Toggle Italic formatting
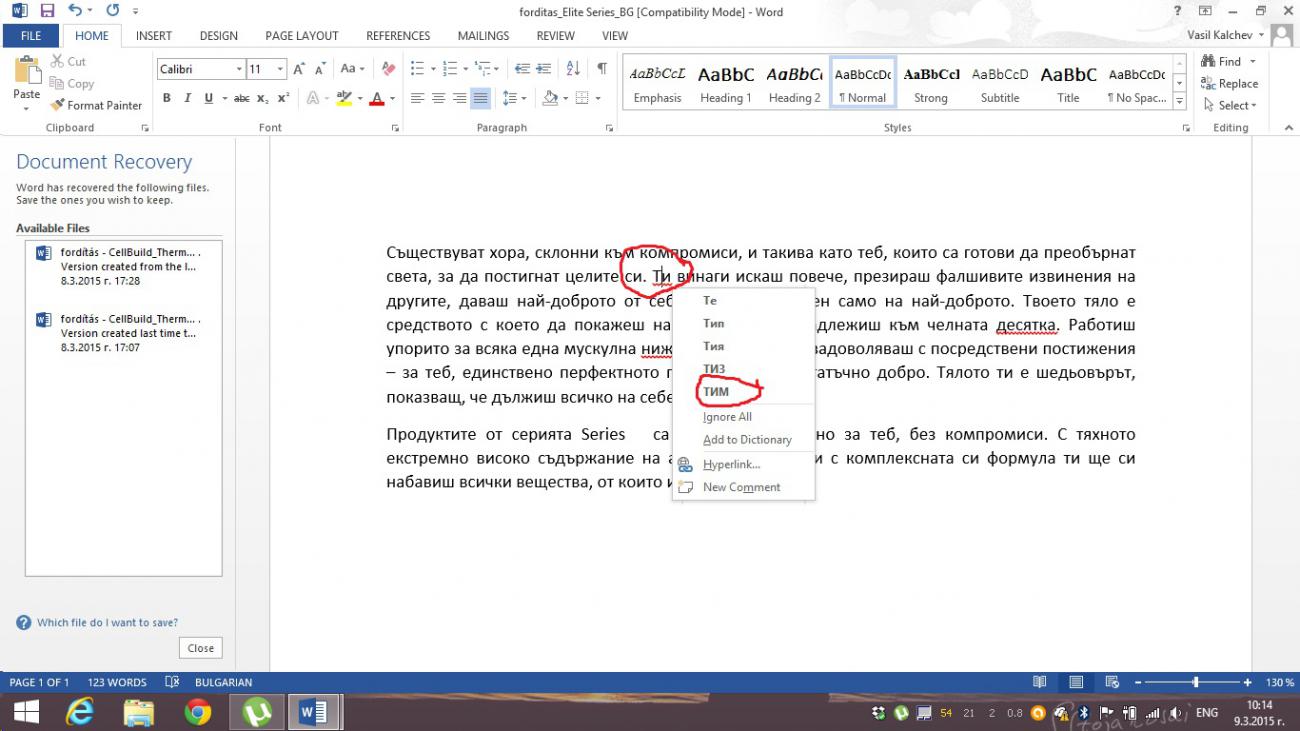The height and width of the screenshot is (731, 1300). (x=187, y=98)
